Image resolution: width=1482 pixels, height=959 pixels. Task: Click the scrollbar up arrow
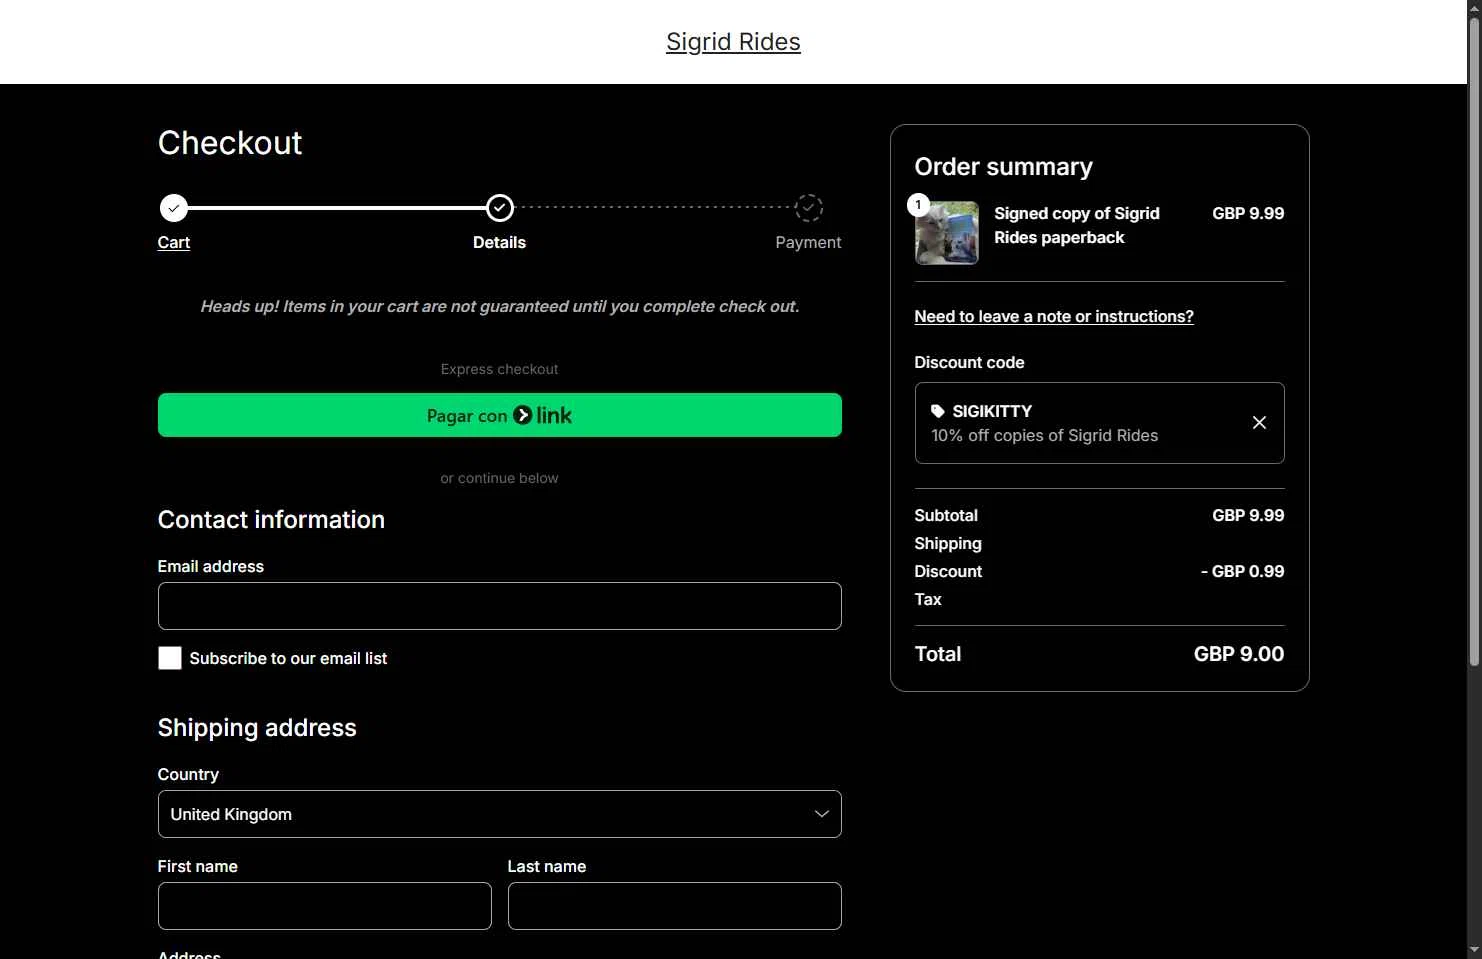click(1474, 8)
